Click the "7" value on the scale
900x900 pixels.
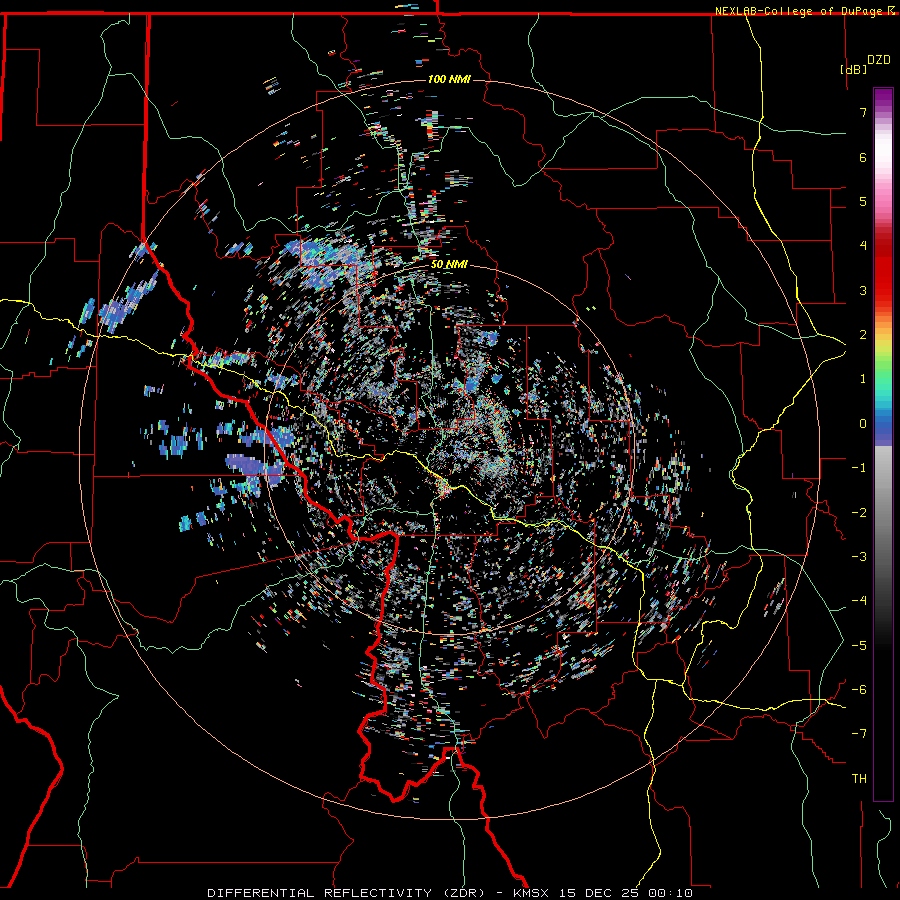click(863, 112)
